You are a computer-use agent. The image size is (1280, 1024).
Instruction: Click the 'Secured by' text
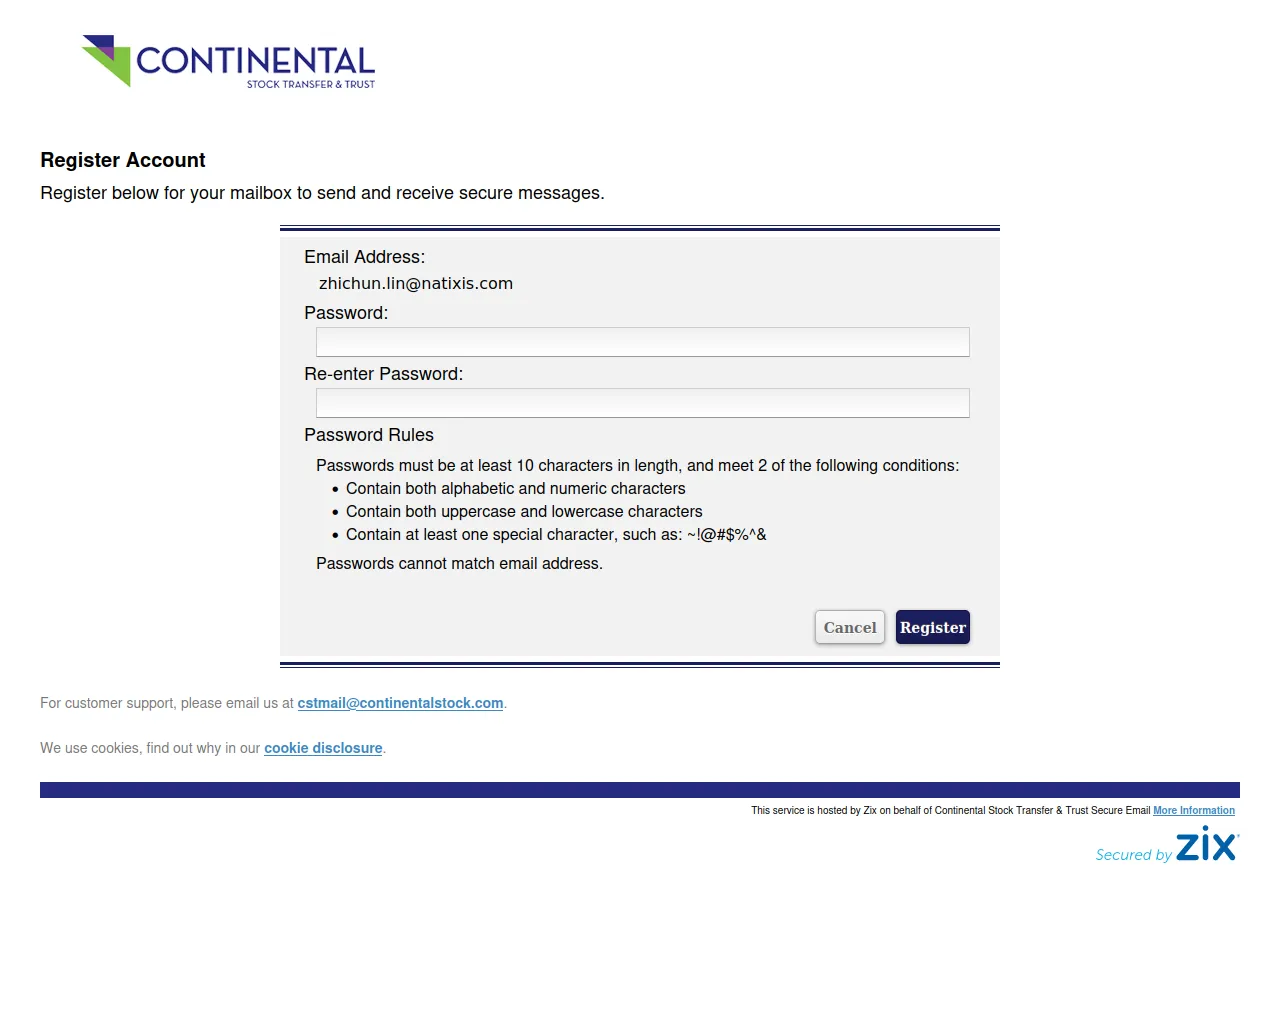tap(1133, 855)
